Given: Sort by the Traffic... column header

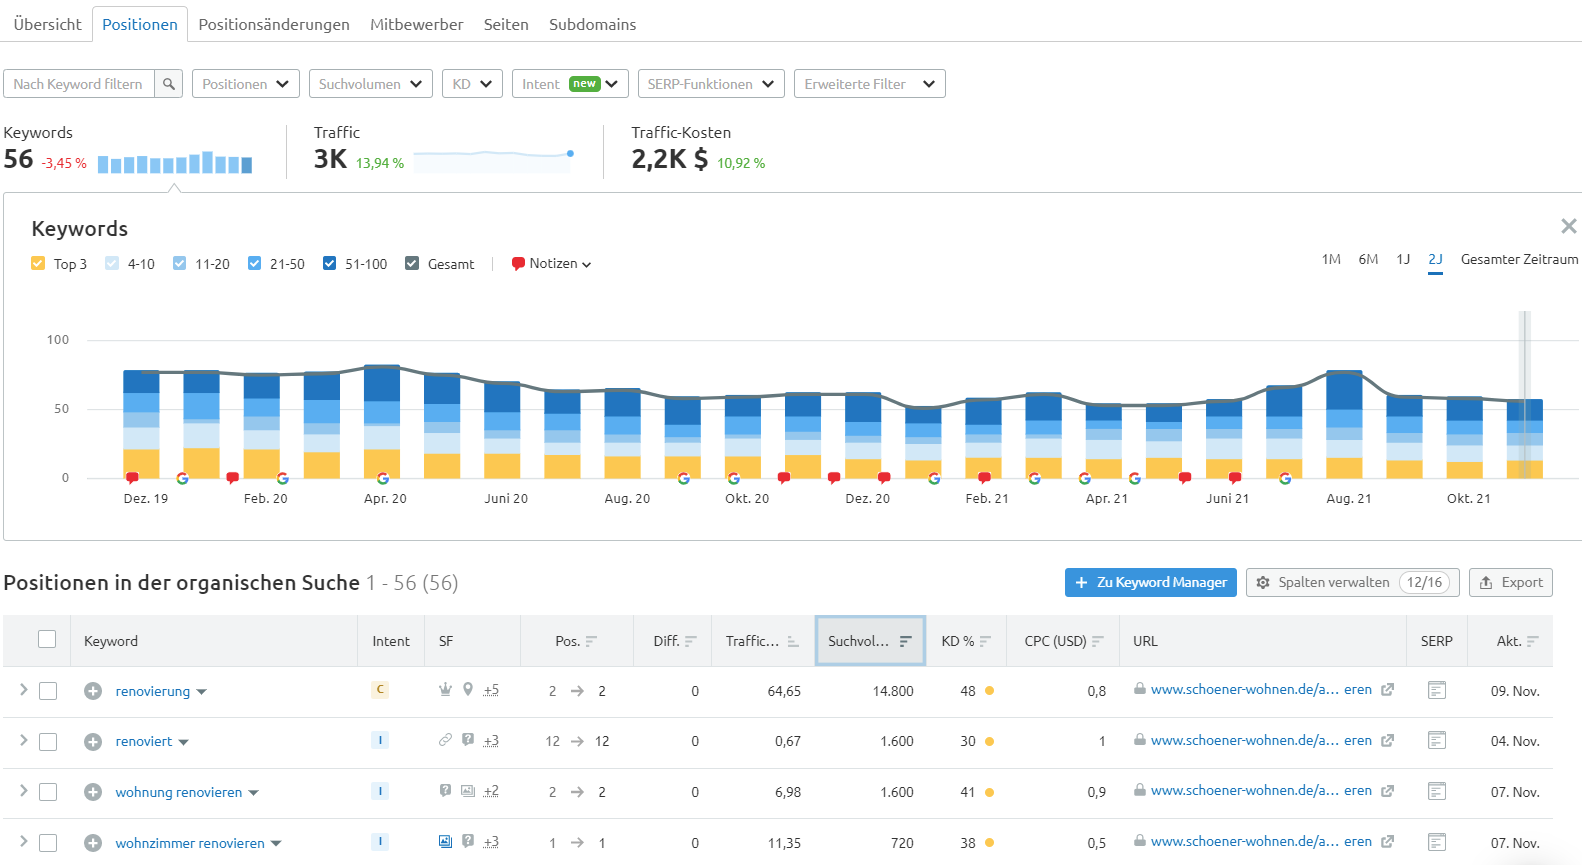Looking at the screenshot, I should pyautogui.click(x=762, y=641).
